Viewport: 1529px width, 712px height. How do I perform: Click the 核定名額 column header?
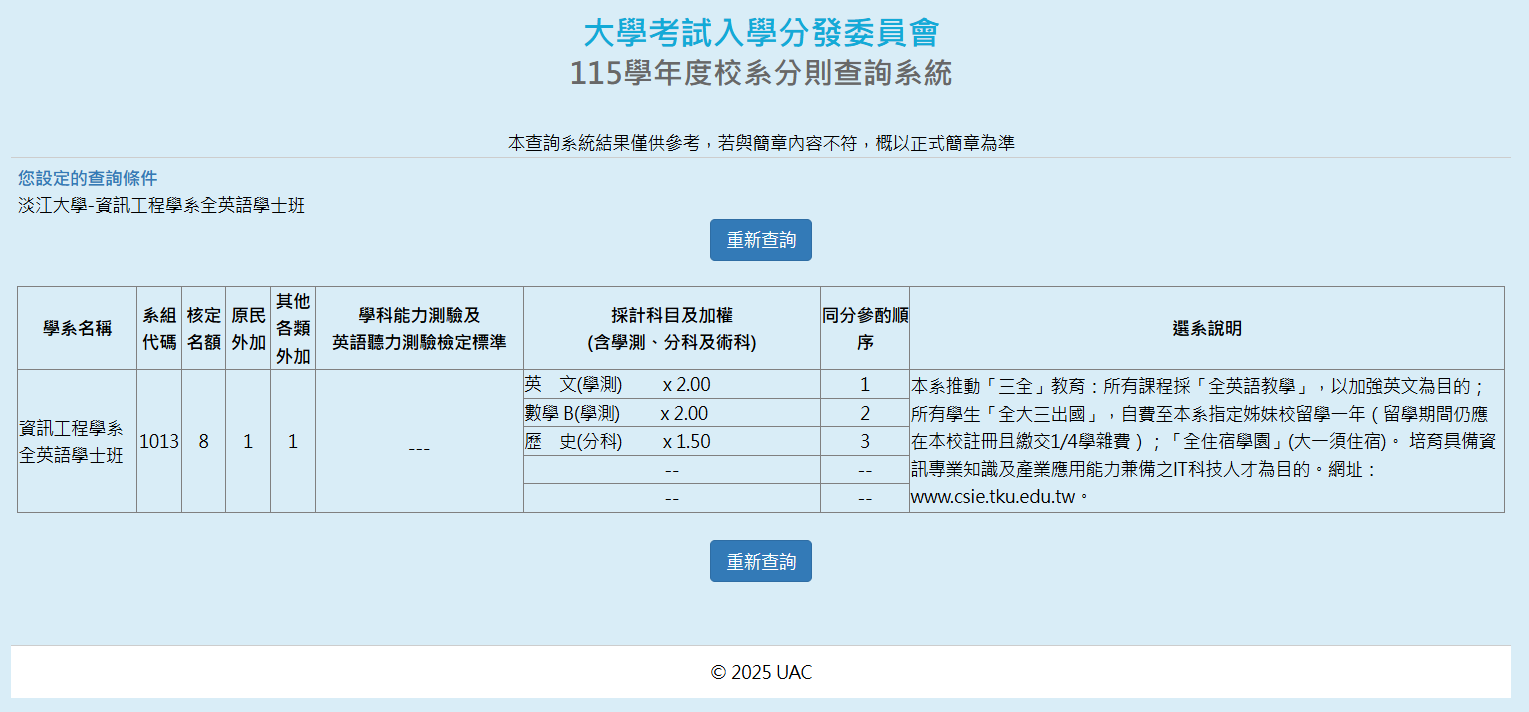pos(203,328)
